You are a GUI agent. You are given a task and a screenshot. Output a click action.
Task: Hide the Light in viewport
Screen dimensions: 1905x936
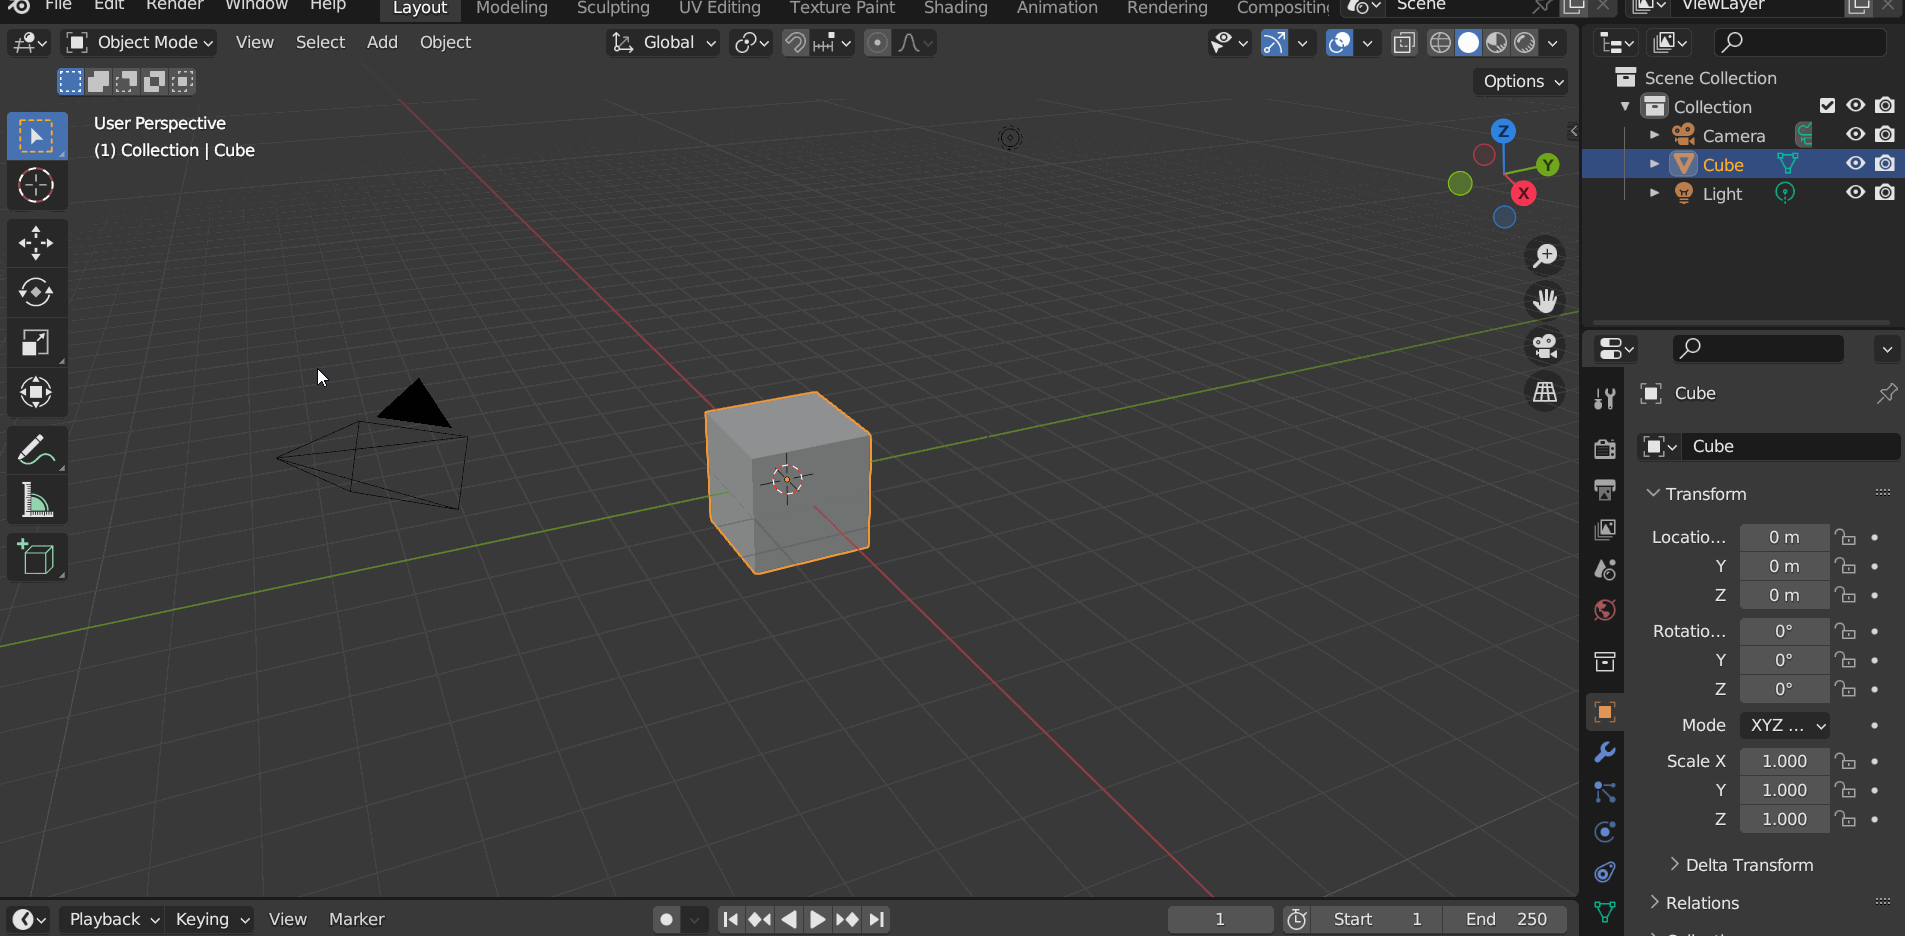point(1856,193)
